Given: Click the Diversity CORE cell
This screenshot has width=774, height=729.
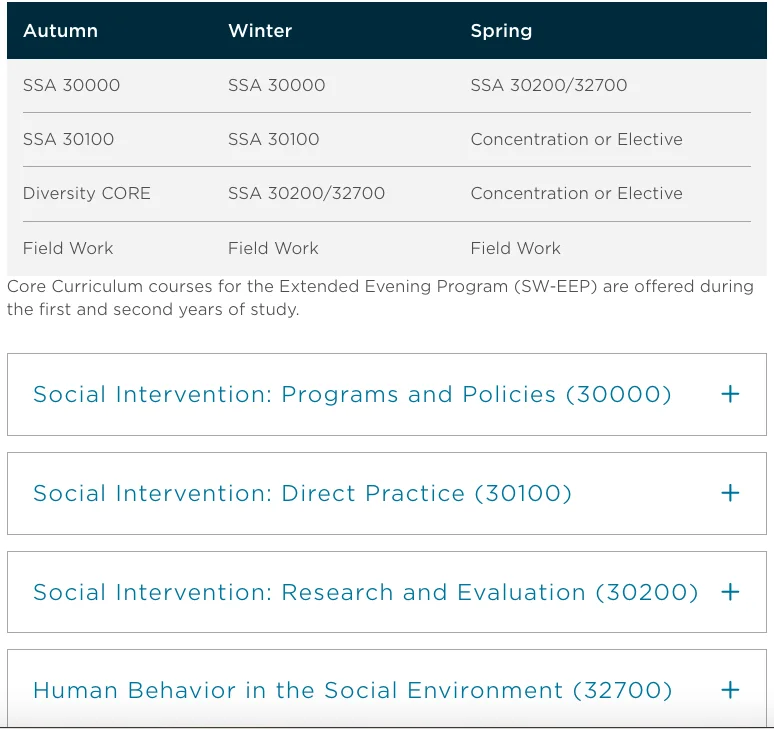Looking at the screenshot, I should click(87, 193).
